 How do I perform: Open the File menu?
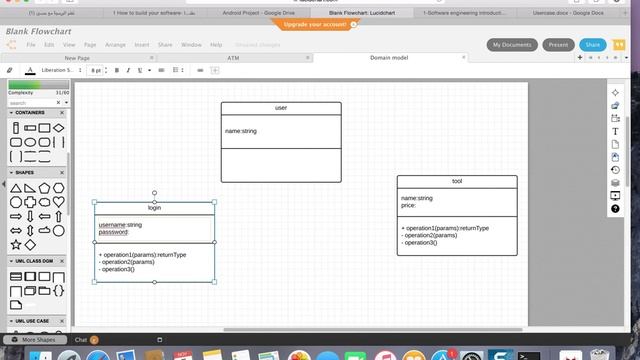pos(31,45)
